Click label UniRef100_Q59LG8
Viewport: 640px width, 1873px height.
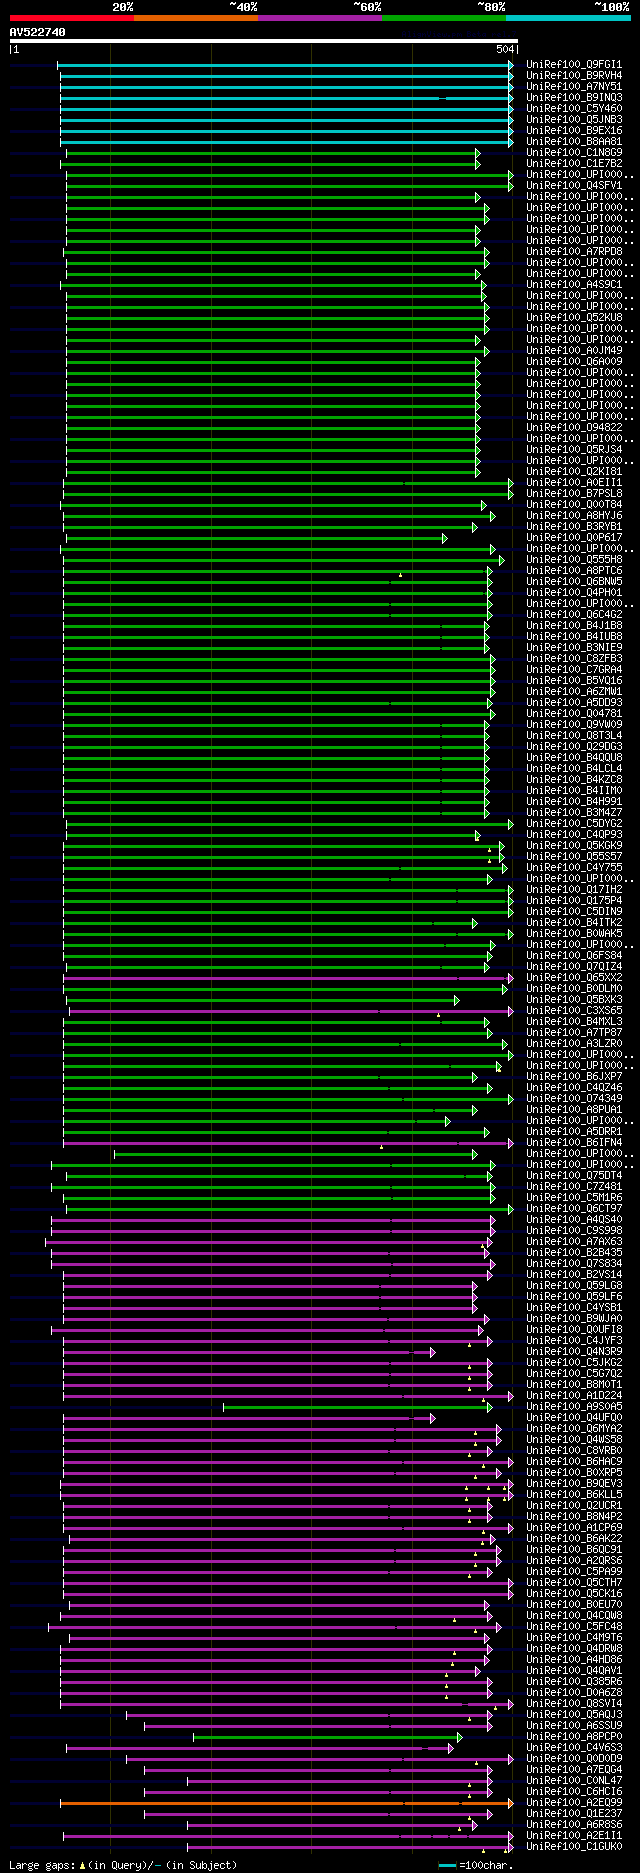[574, 1286]
